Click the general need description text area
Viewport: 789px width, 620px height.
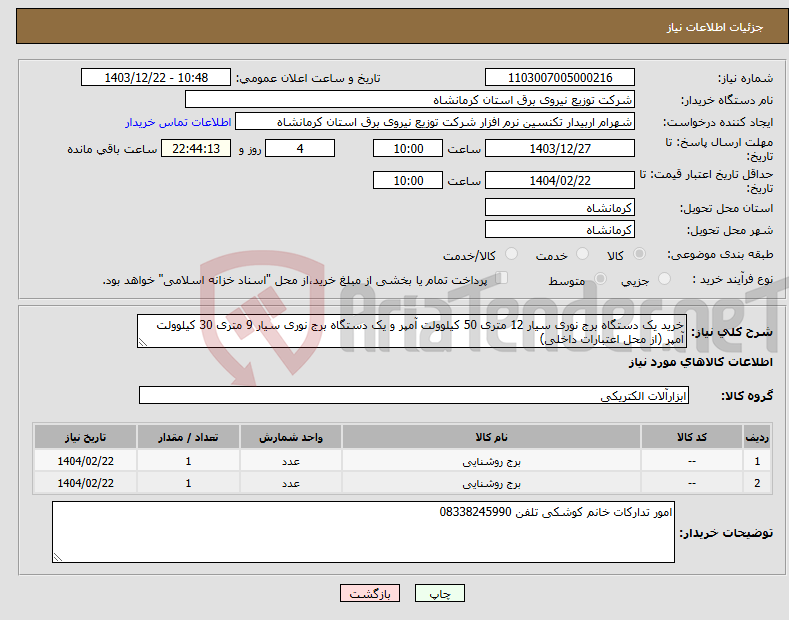(412, 331)
